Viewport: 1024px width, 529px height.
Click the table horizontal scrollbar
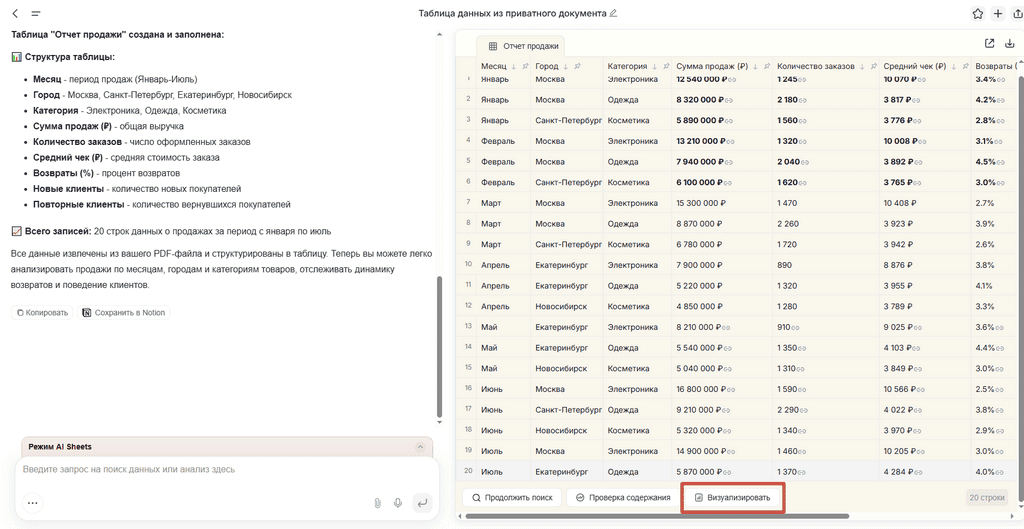[657, 517]
